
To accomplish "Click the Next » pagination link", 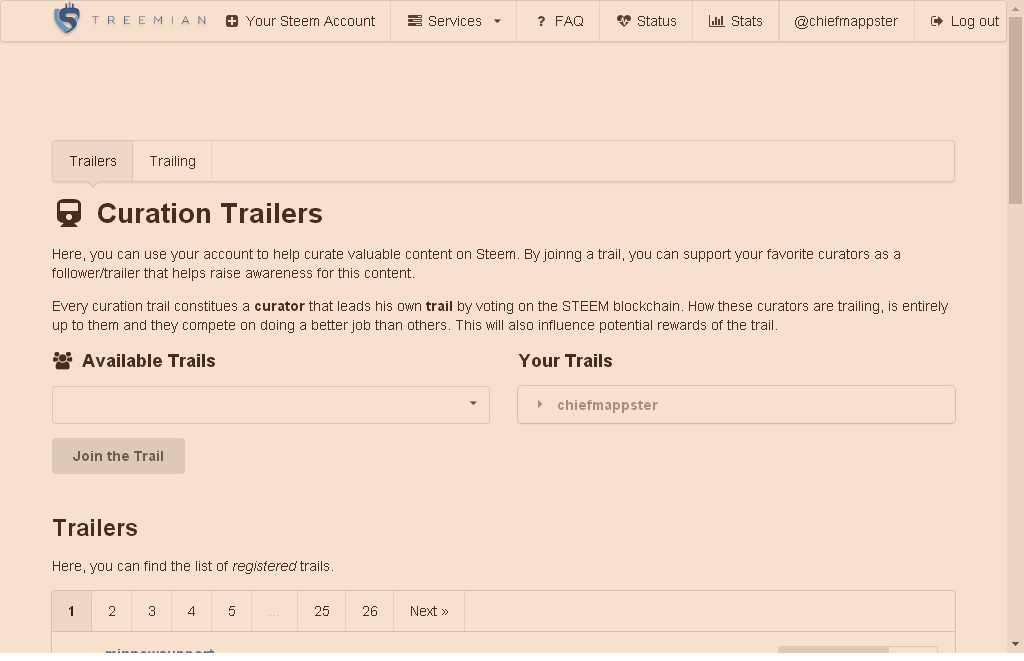I will 429,611.
